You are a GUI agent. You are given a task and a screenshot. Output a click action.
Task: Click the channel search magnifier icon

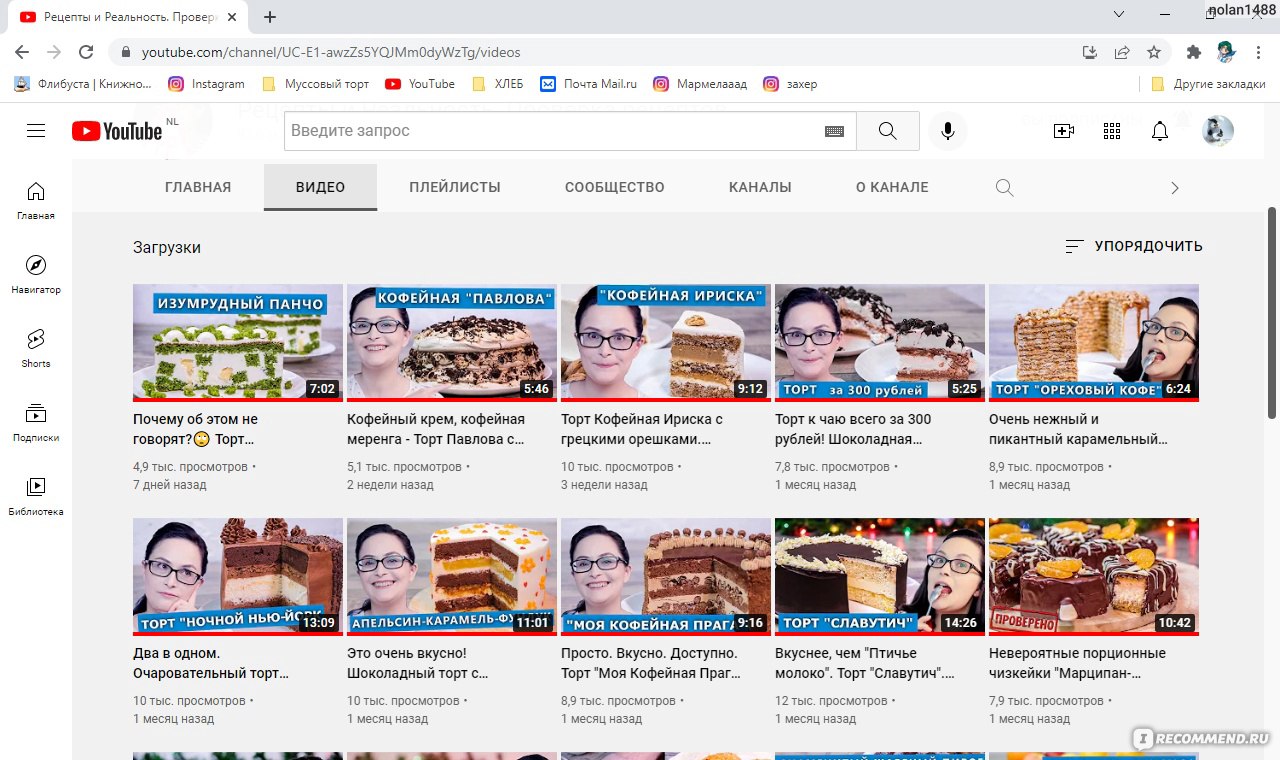(x=1005, y=188)
